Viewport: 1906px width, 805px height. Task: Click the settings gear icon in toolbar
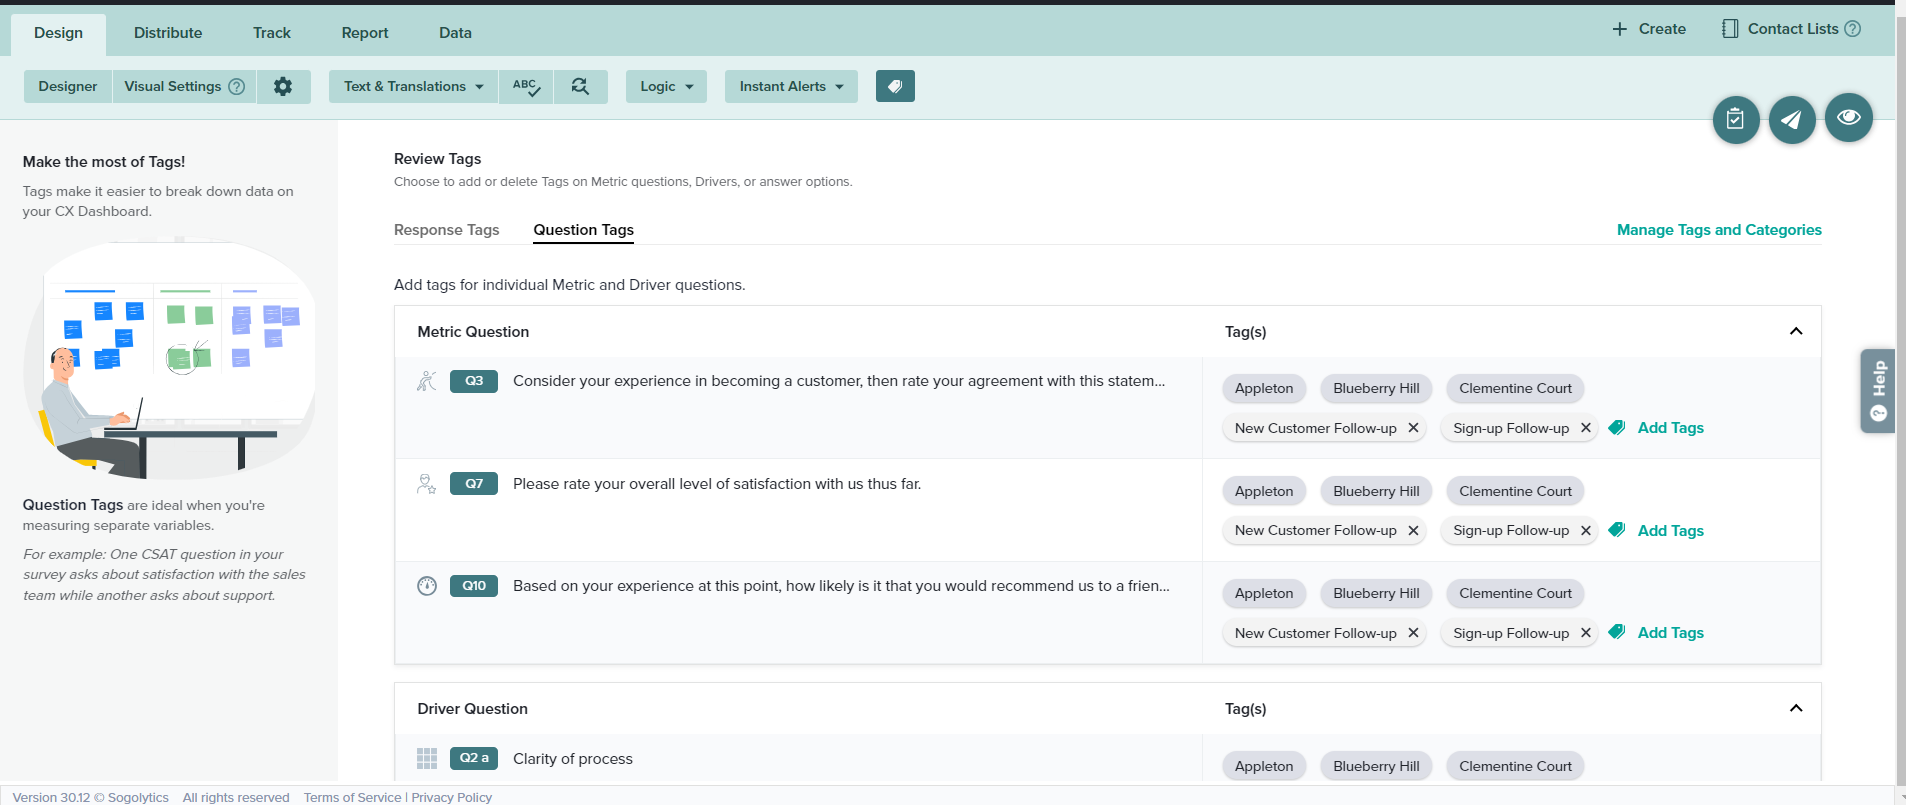click(283, 87)
